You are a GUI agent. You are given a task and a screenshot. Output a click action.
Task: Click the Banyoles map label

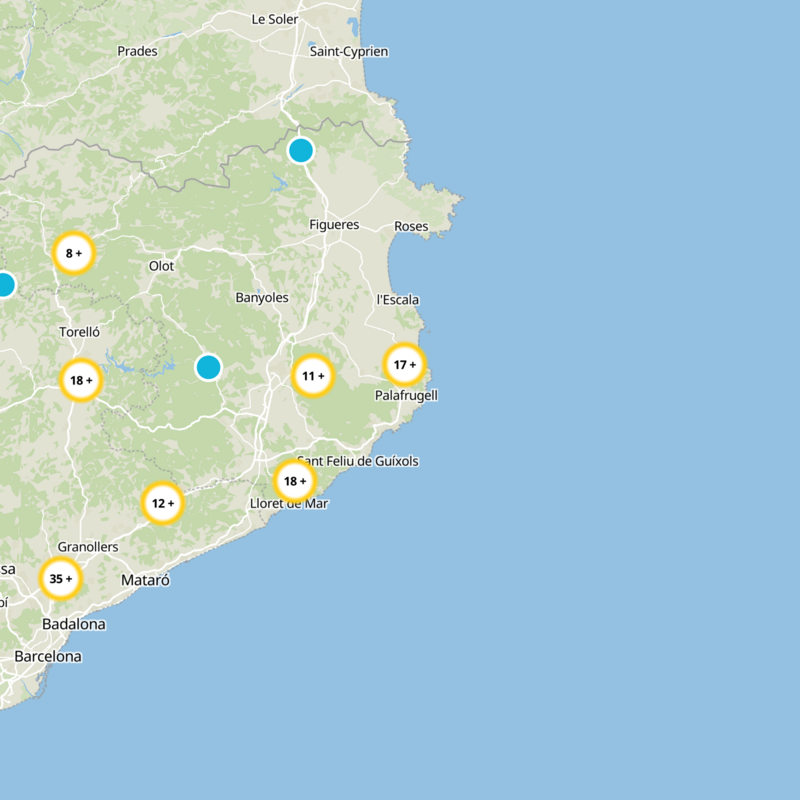click(x=262, y=298)
